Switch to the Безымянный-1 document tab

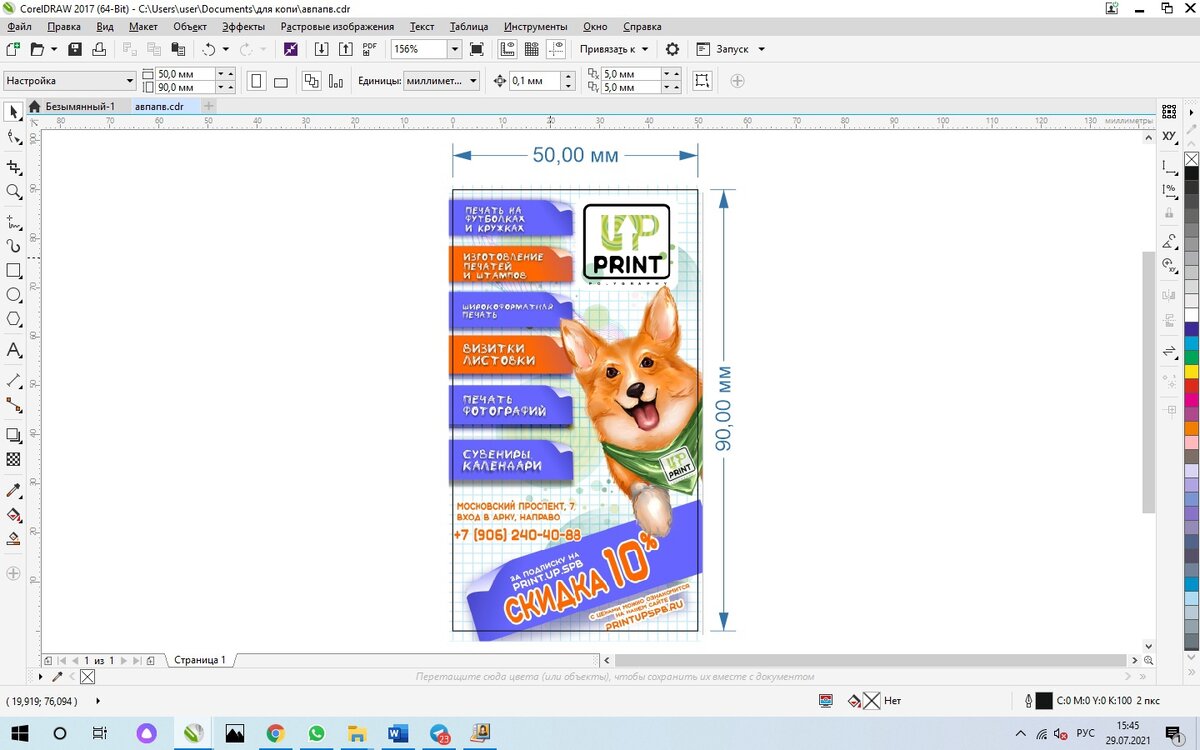pyautogui.click(x=79, y=106)
